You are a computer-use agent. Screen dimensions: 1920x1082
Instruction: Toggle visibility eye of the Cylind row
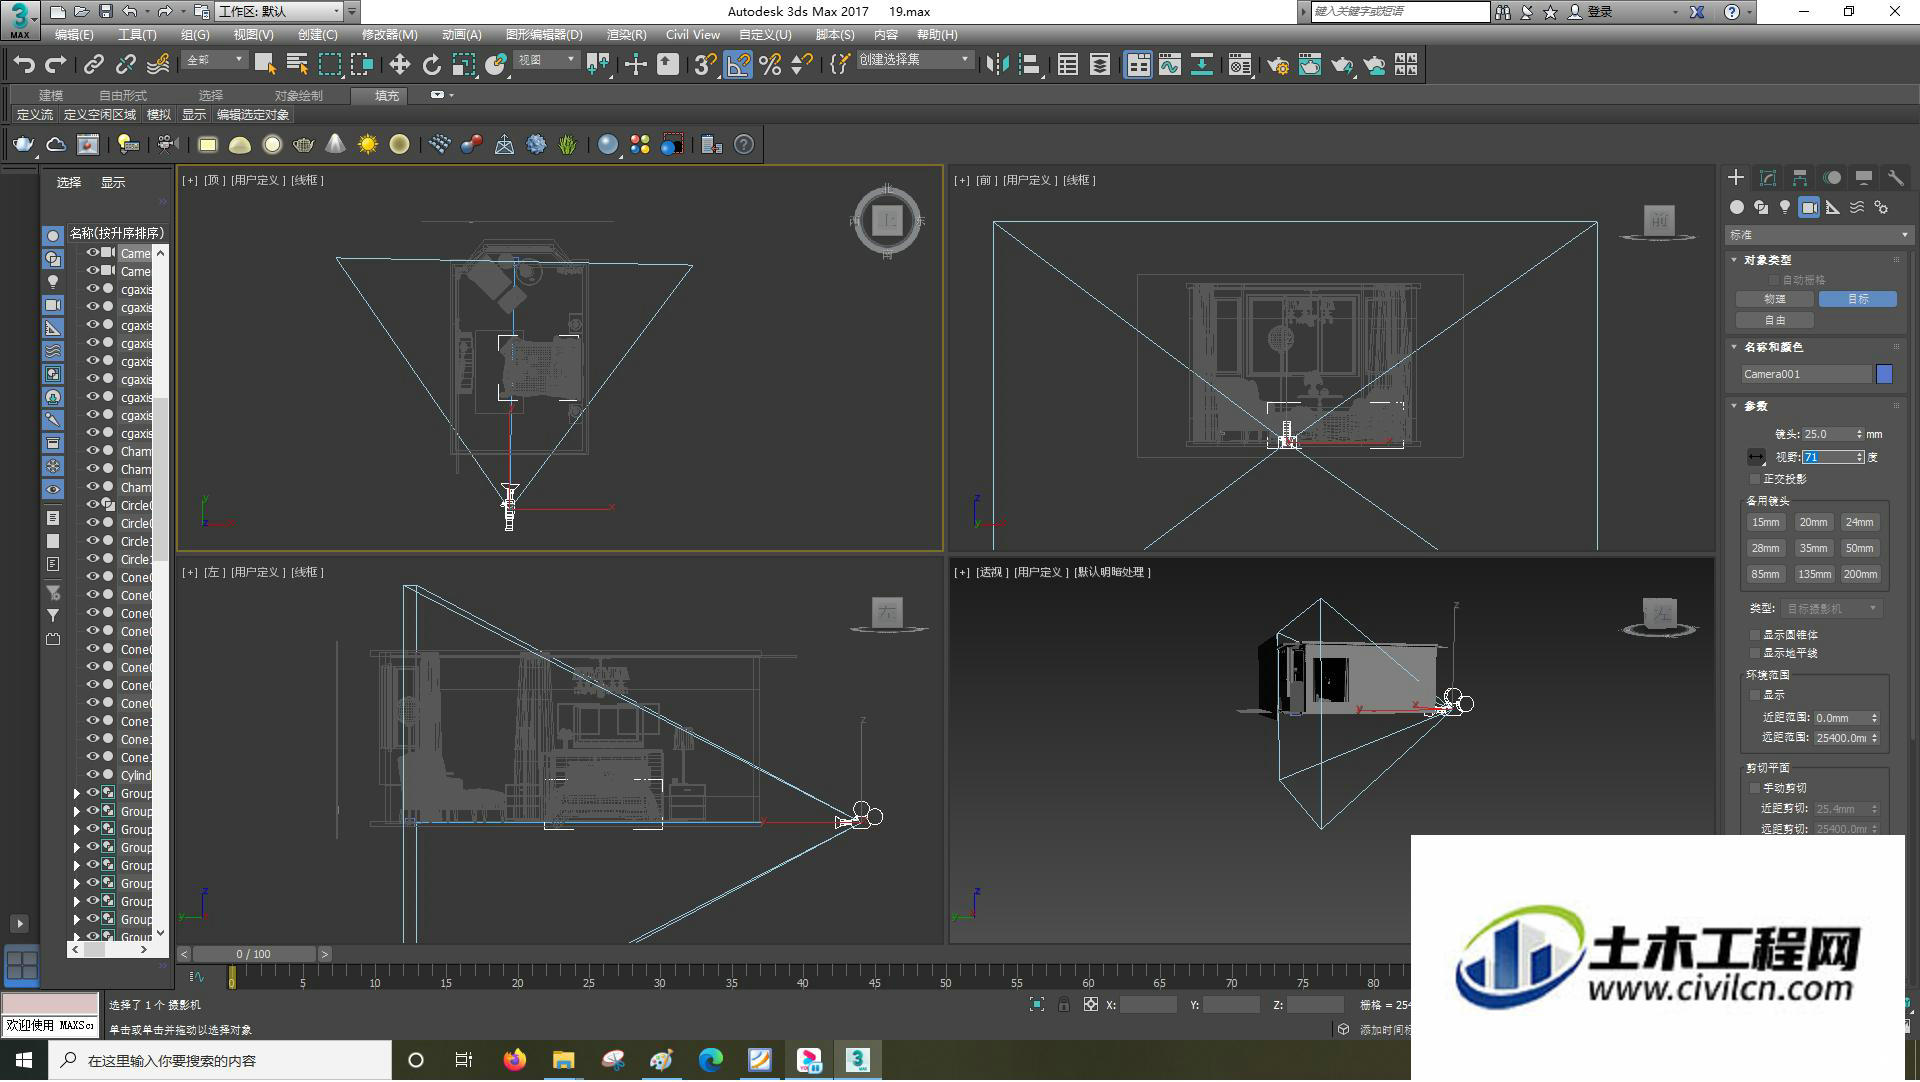pyautogui.click(x=92, y=775)
